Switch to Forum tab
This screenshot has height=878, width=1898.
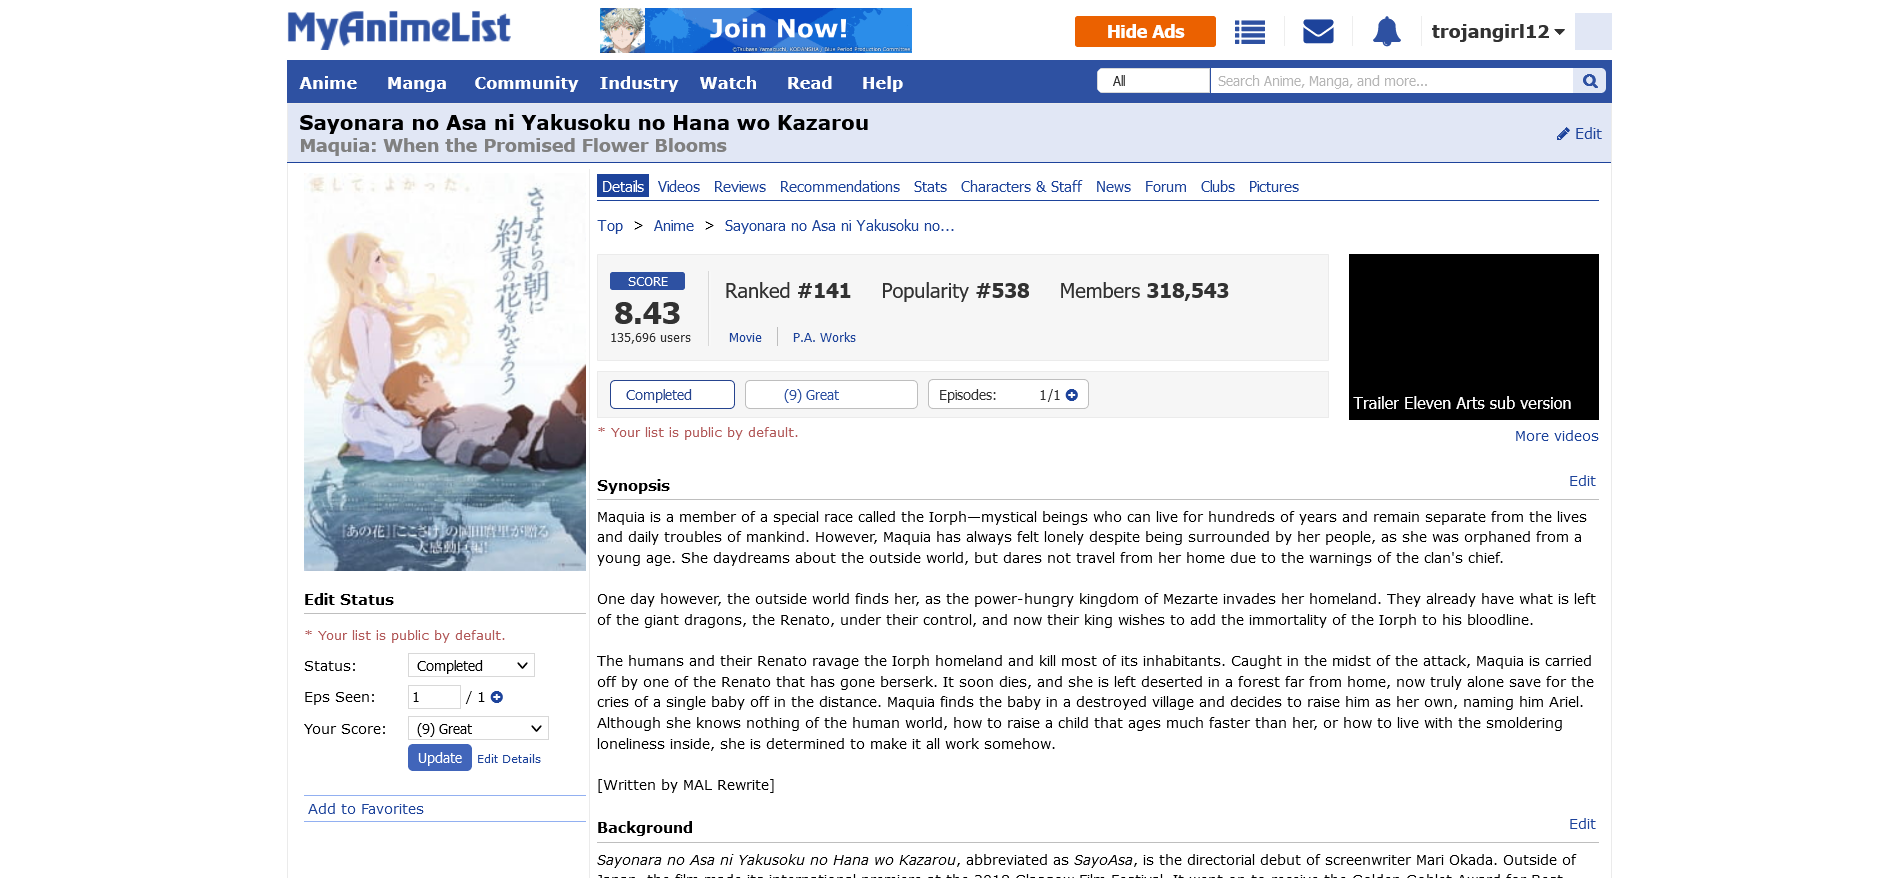(1166, 187)
